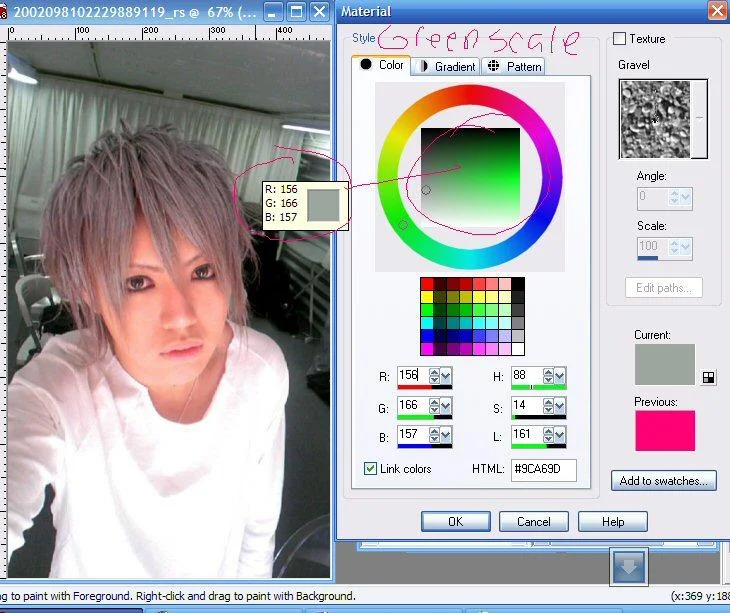The image size is (730, 613).
Task: Click the blue down-arrow button below the dialog
Action: pos(629,566)
